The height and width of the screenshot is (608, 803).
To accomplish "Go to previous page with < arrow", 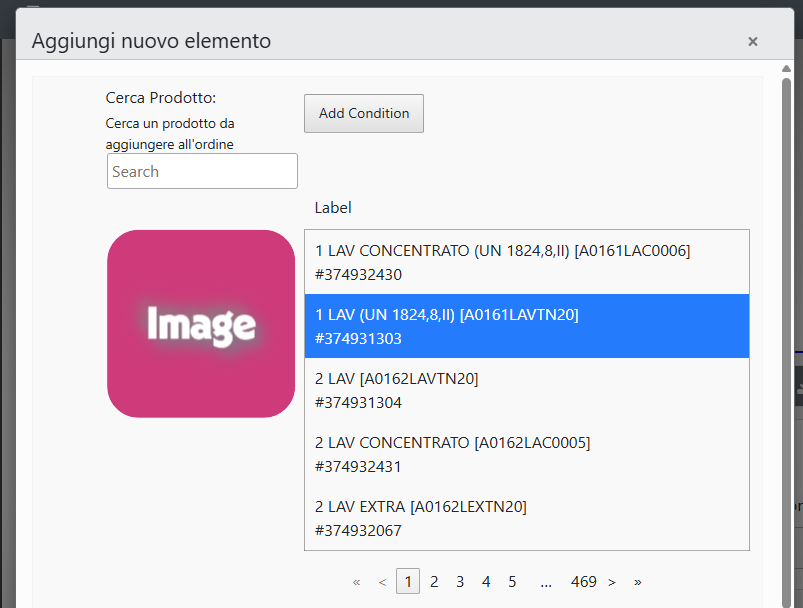I will tap(382, 582).
